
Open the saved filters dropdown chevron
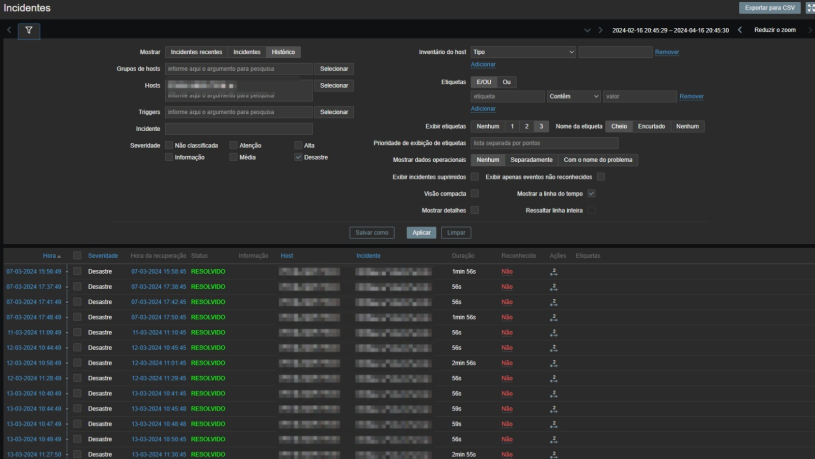(x=587, y=31)
